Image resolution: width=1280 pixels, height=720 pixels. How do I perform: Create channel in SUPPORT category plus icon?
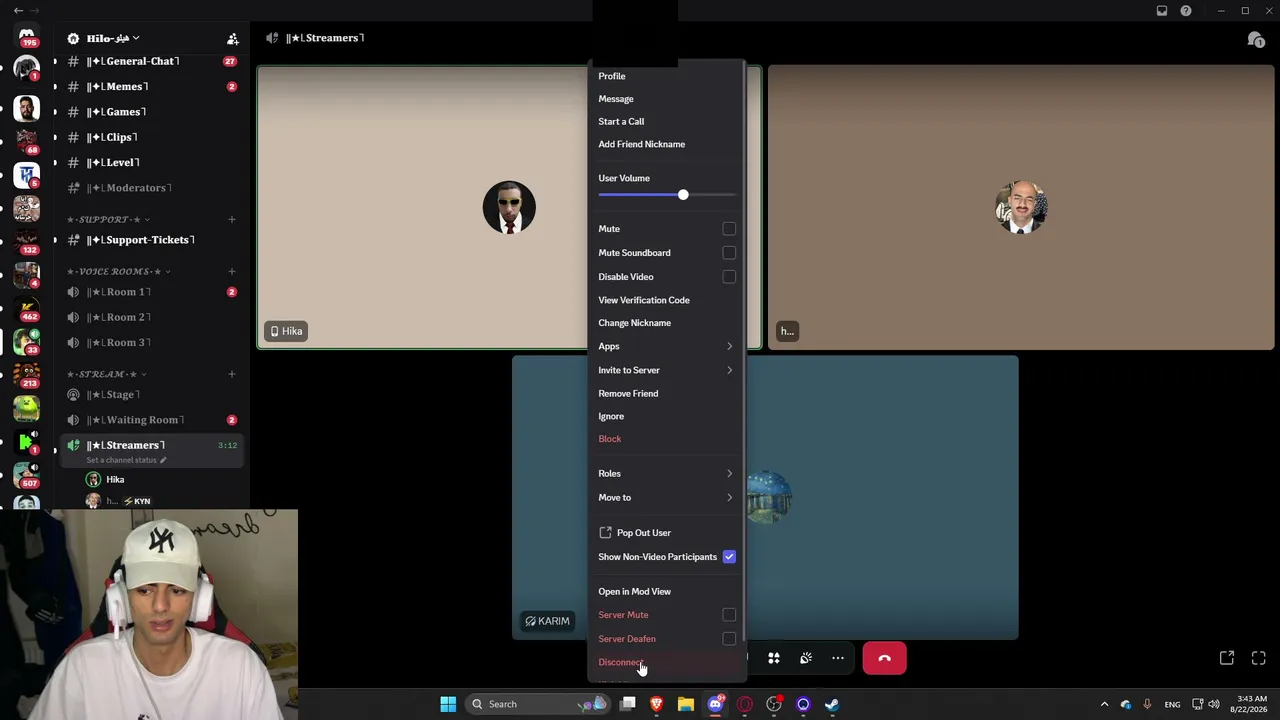(x=232, y=219)
